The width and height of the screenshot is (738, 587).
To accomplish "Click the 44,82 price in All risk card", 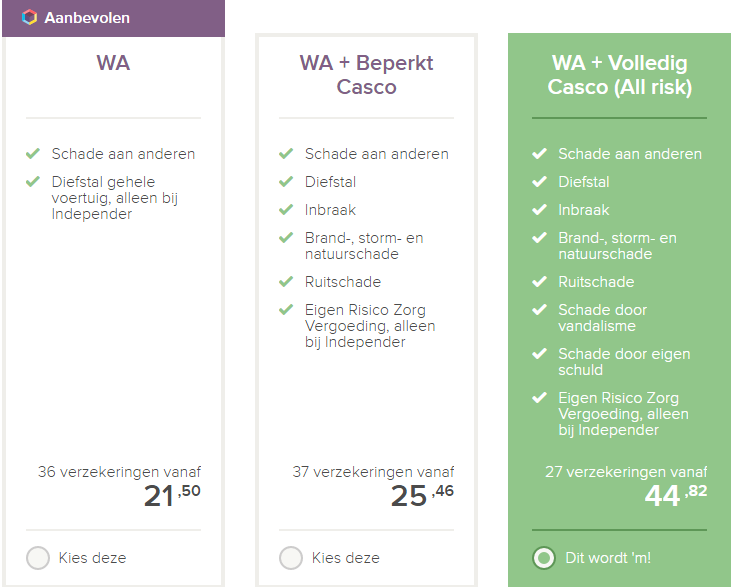I will click(676, 496).
